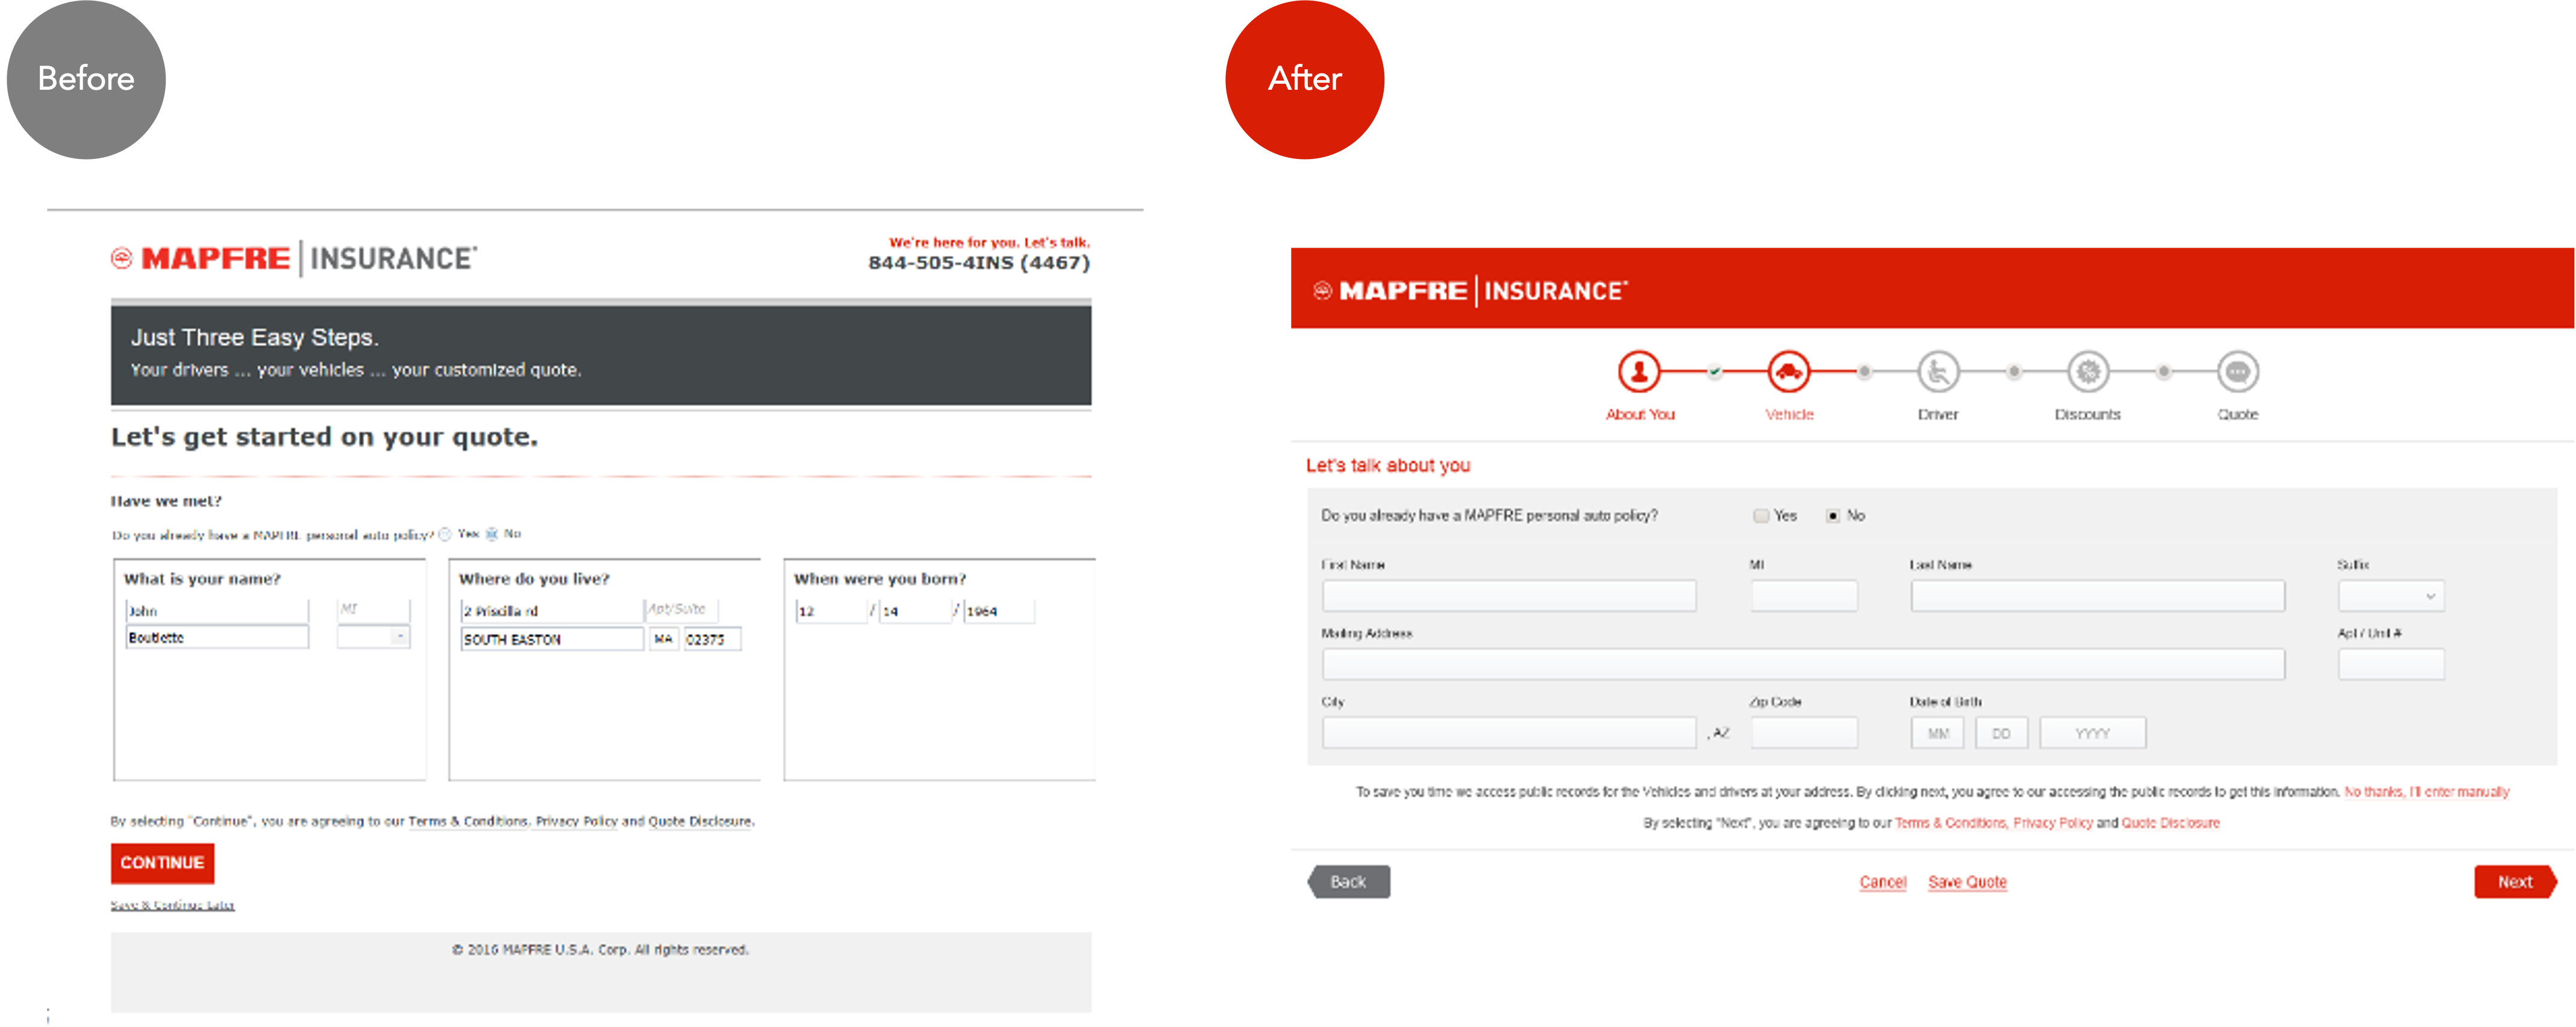Select No in the After form
The width and height of the screenshot is (2576, 1027).
1833,516
